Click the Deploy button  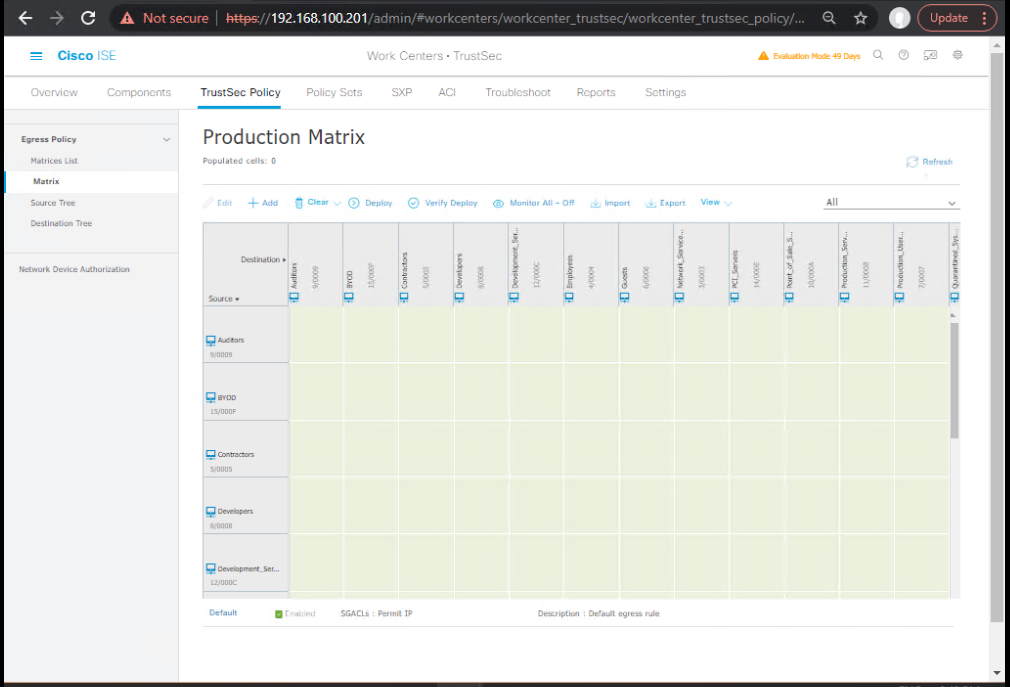click(x=370, y=203)
